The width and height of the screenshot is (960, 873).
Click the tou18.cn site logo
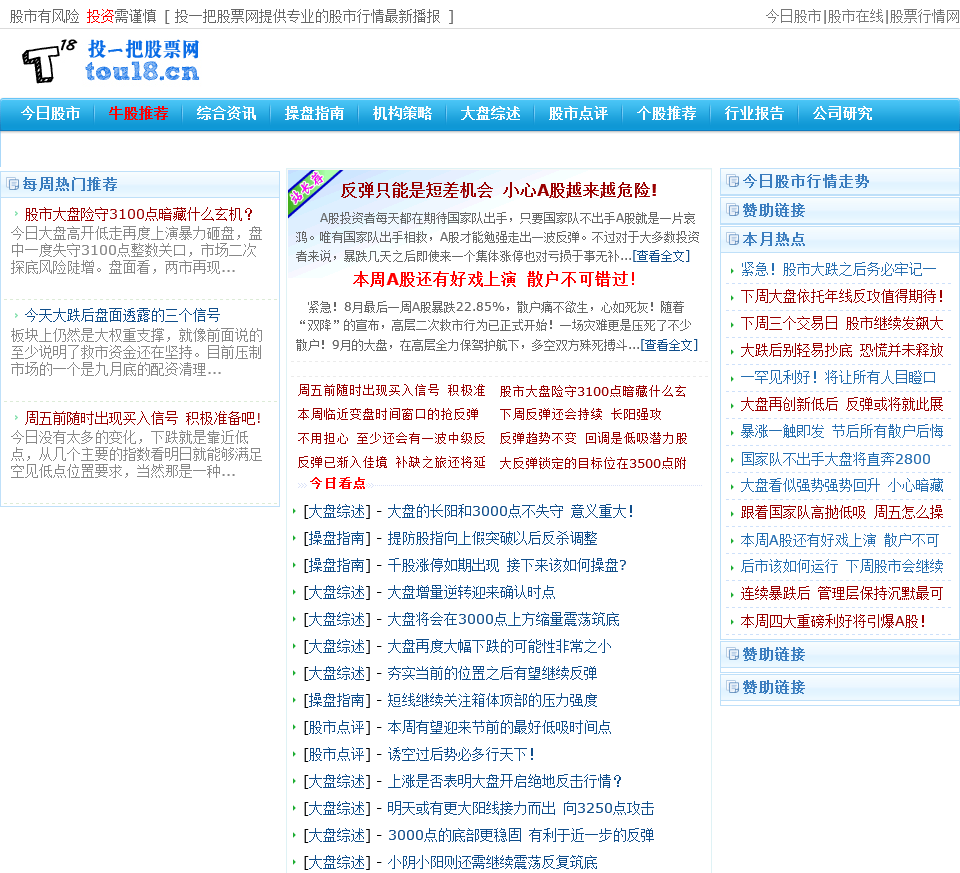point(110,61)
